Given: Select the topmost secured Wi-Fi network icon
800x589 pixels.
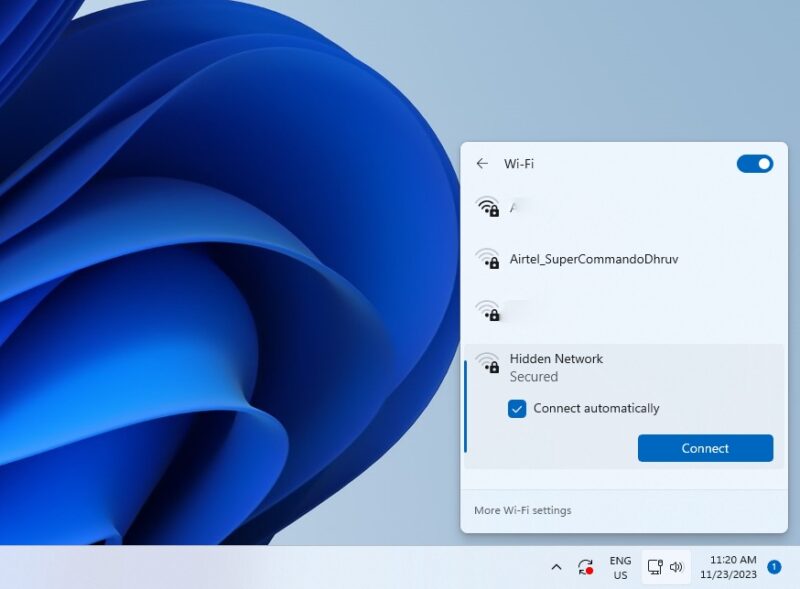Looking at the screenshot, I should tap(489, 205).
